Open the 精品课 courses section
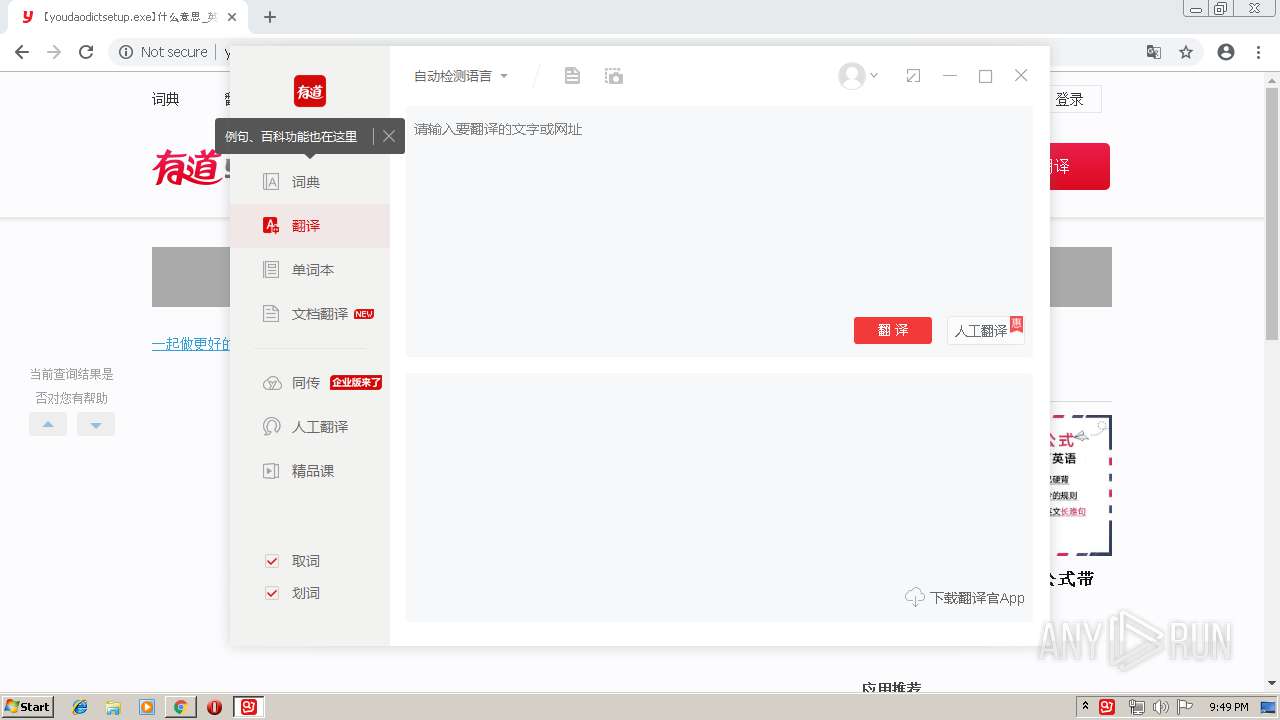Image resolution: width=1280 pixels, height=720 pixels. (x=310, y=471)
